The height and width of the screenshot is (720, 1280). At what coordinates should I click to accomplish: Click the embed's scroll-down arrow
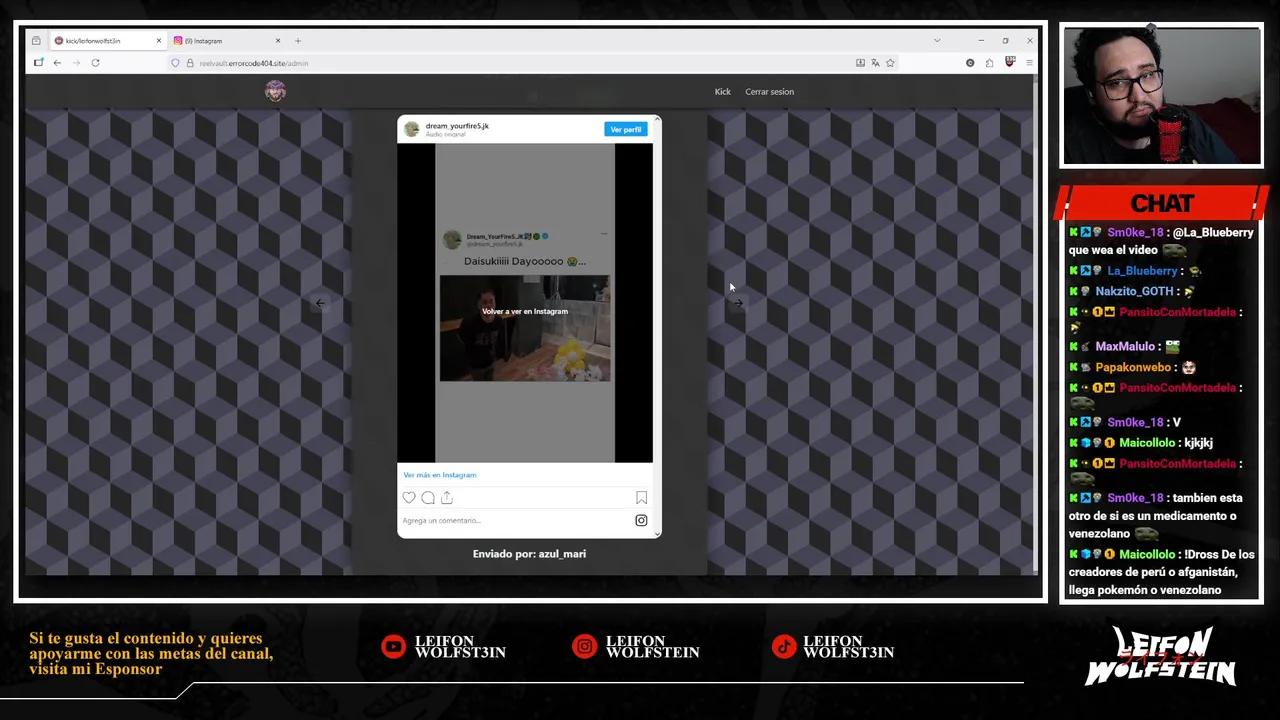click(x=657, y=534)
